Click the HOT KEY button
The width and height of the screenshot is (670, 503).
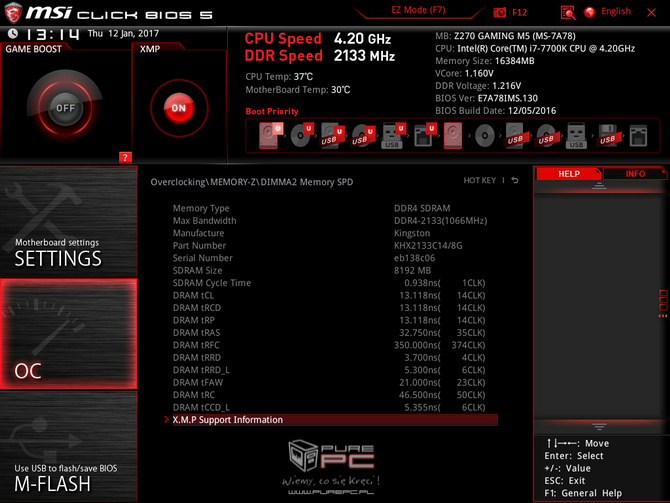[480, 180]
